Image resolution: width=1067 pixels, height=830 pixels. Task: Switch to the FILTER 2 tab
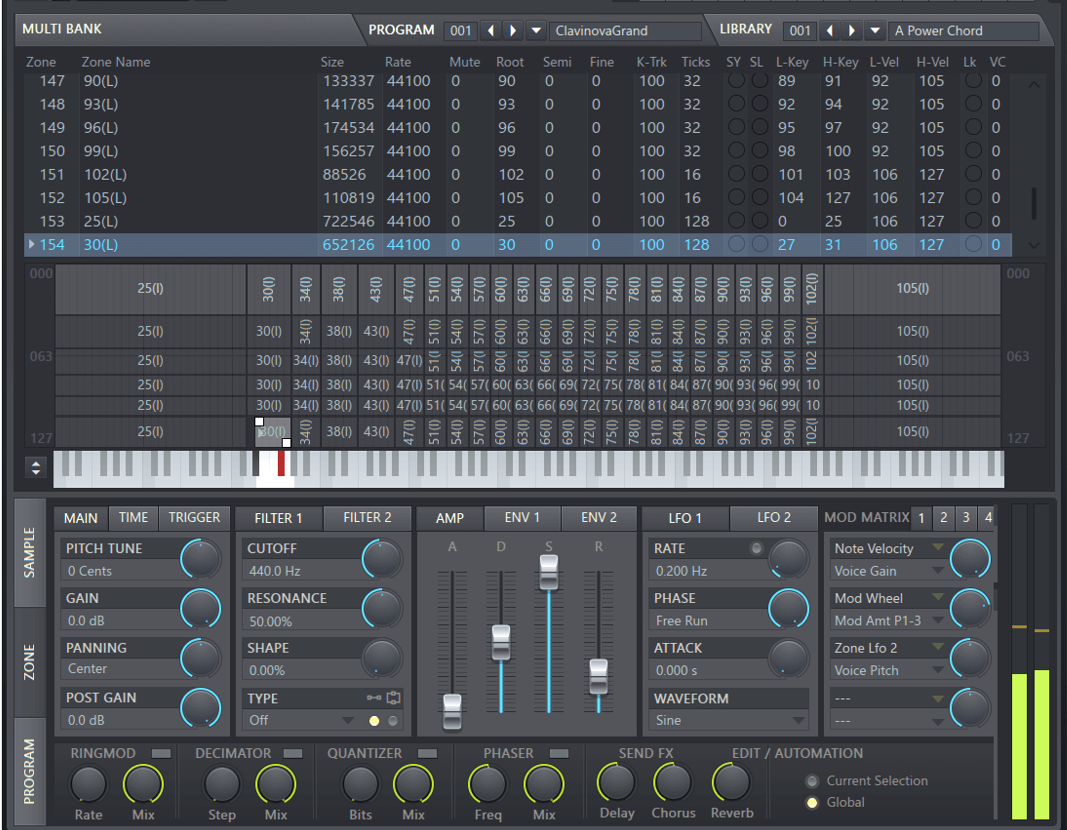pos(367,518)
